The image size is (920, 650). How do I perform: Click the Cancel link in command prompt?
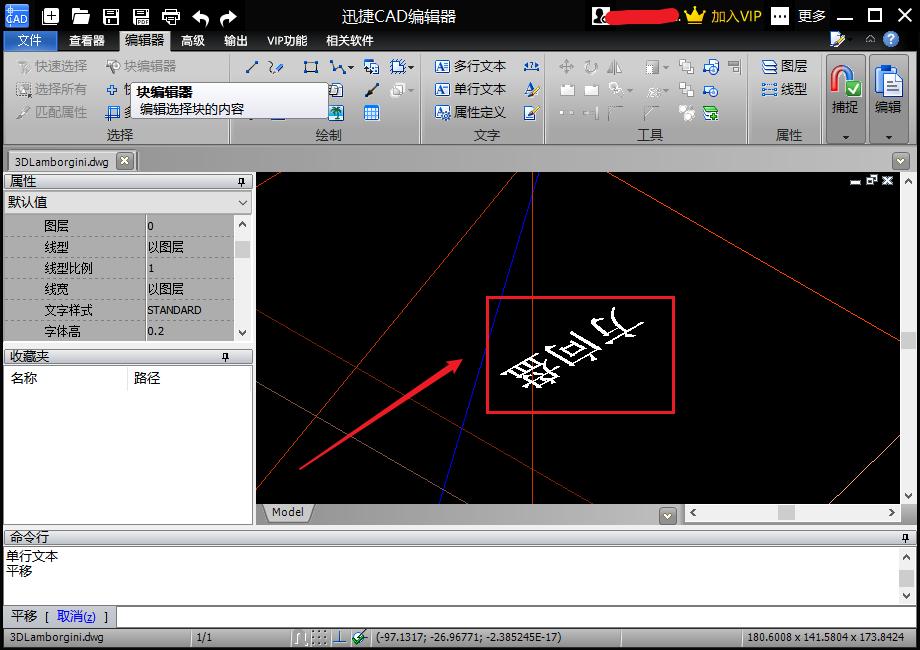click(x=76, y=617)
